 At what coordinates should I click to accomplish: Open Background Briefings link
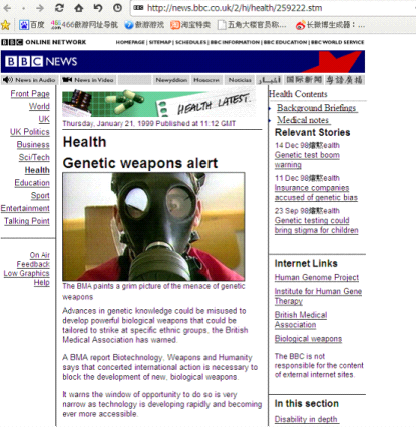317,108
